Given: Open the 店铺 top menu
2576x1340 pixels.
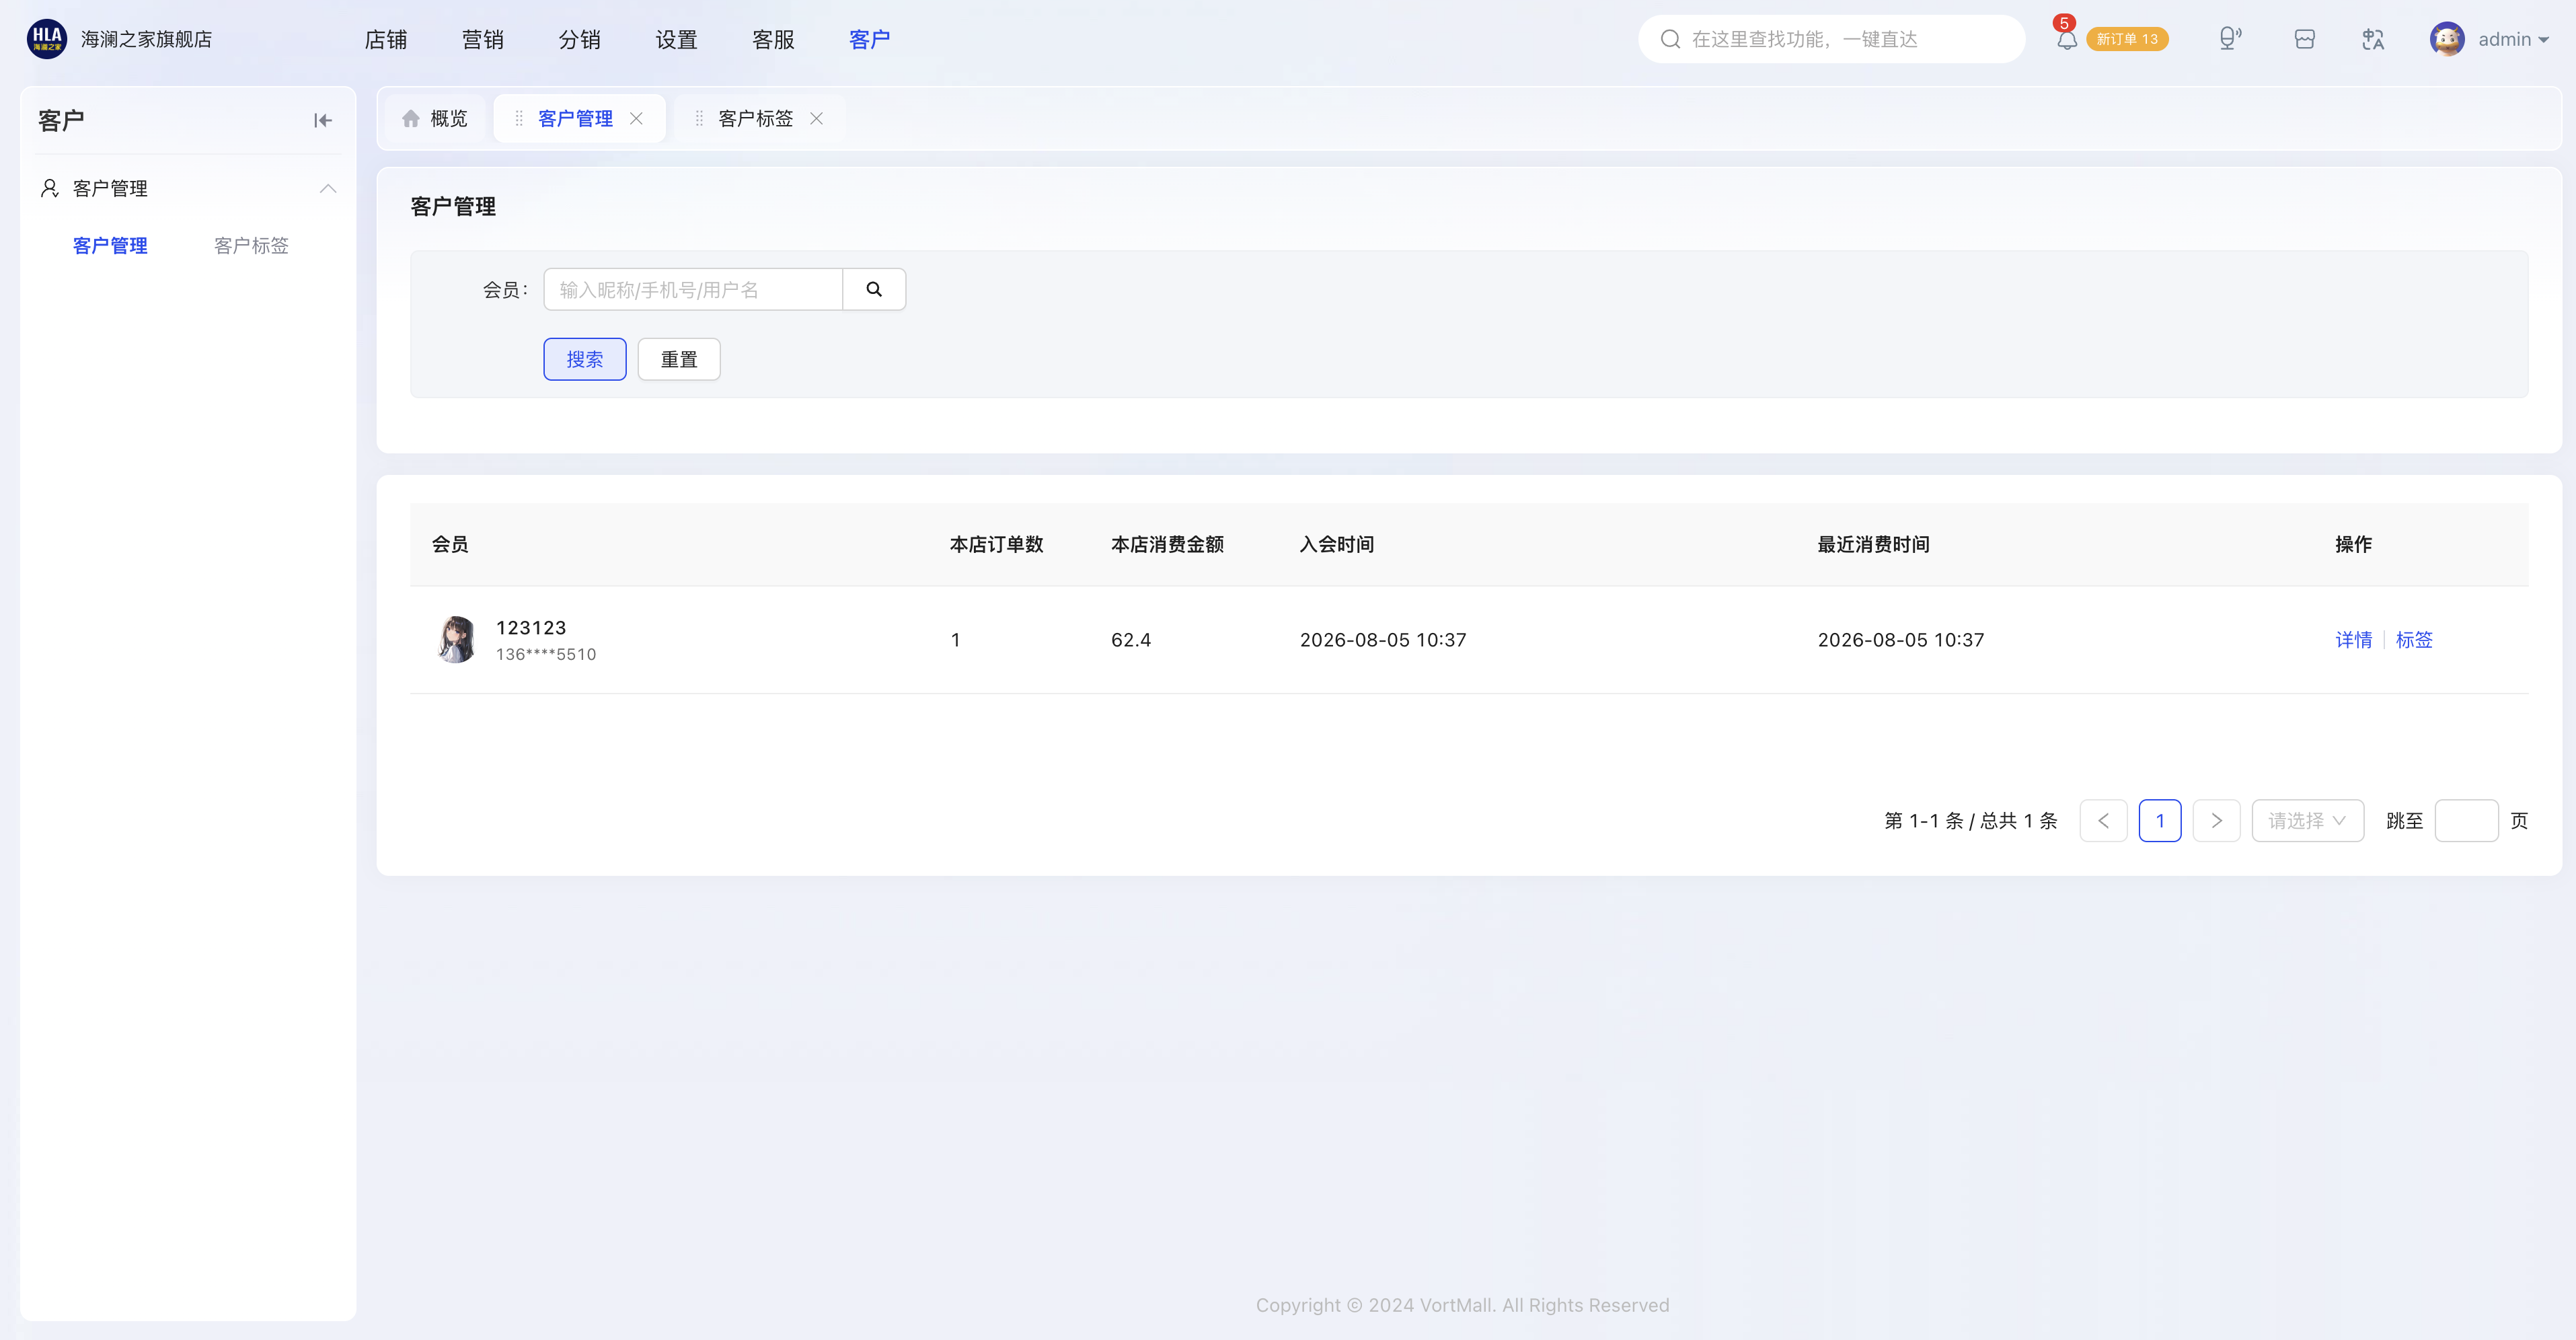Looking at the screenshot, I should click(386, 39).
